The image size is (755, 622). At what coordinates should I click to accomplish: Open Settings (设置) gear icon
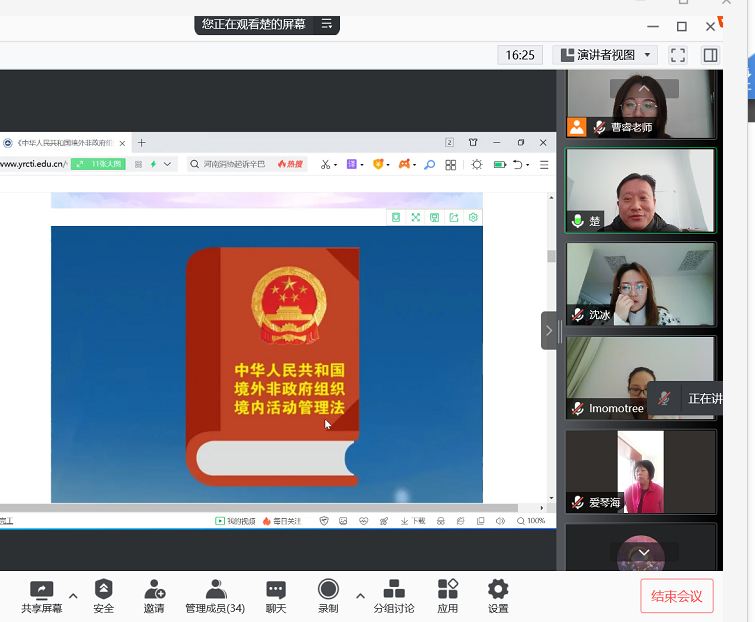[x=498, y=596]
